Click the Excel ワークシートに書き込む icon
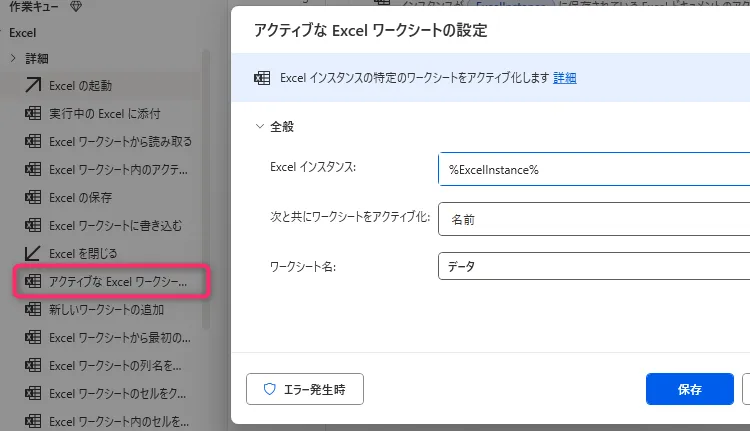 pos(32,225)
